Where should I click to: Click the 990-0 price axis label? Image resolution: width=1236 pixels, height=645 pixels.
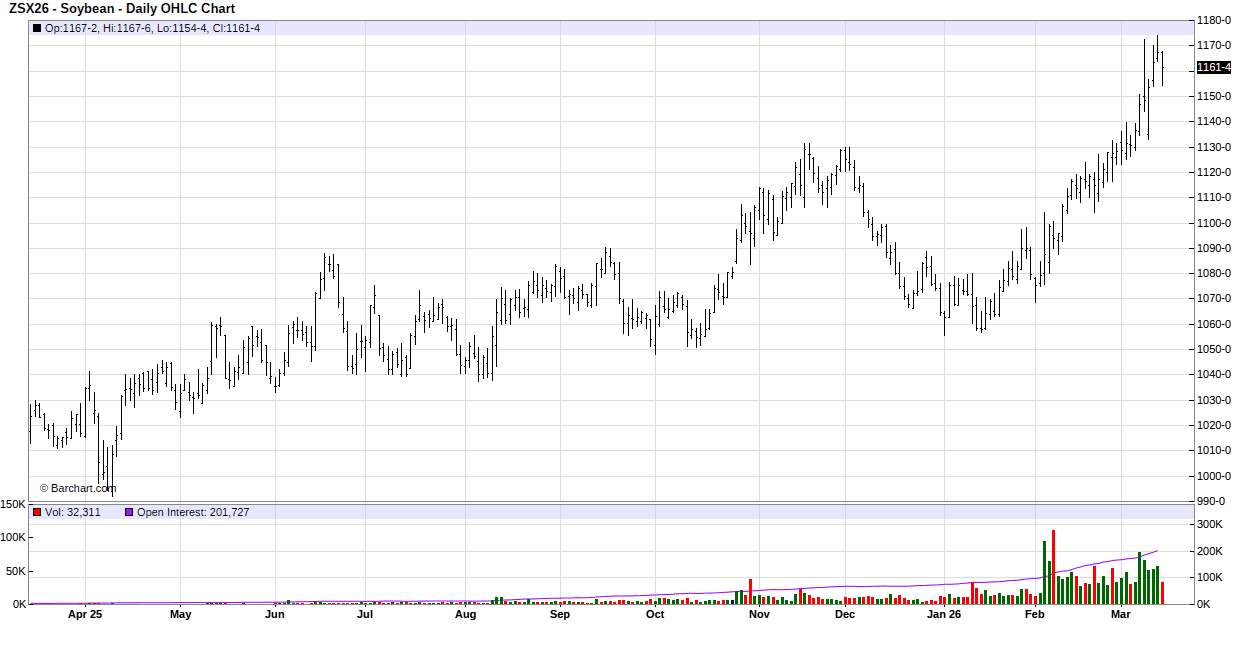click(x=1211, y=501)
